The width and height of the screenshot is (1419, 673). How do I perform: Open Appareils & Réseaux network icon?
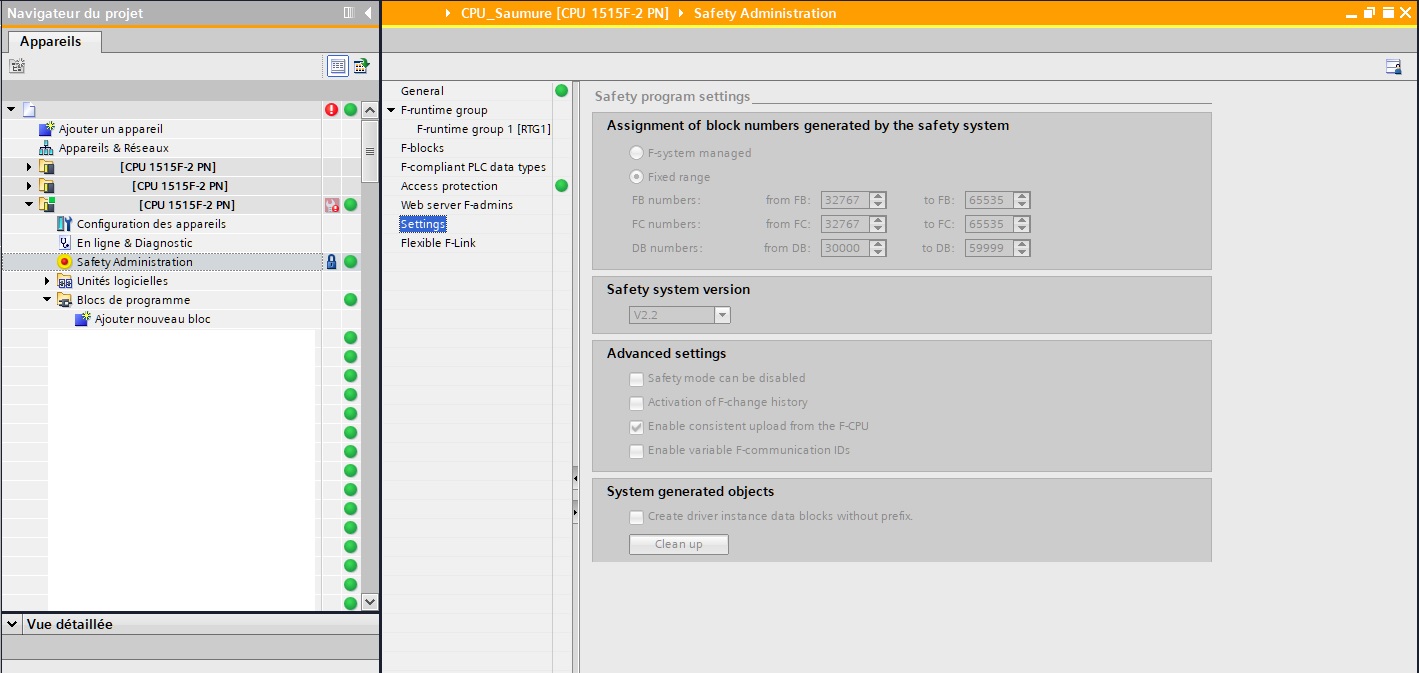coord(46,148)
